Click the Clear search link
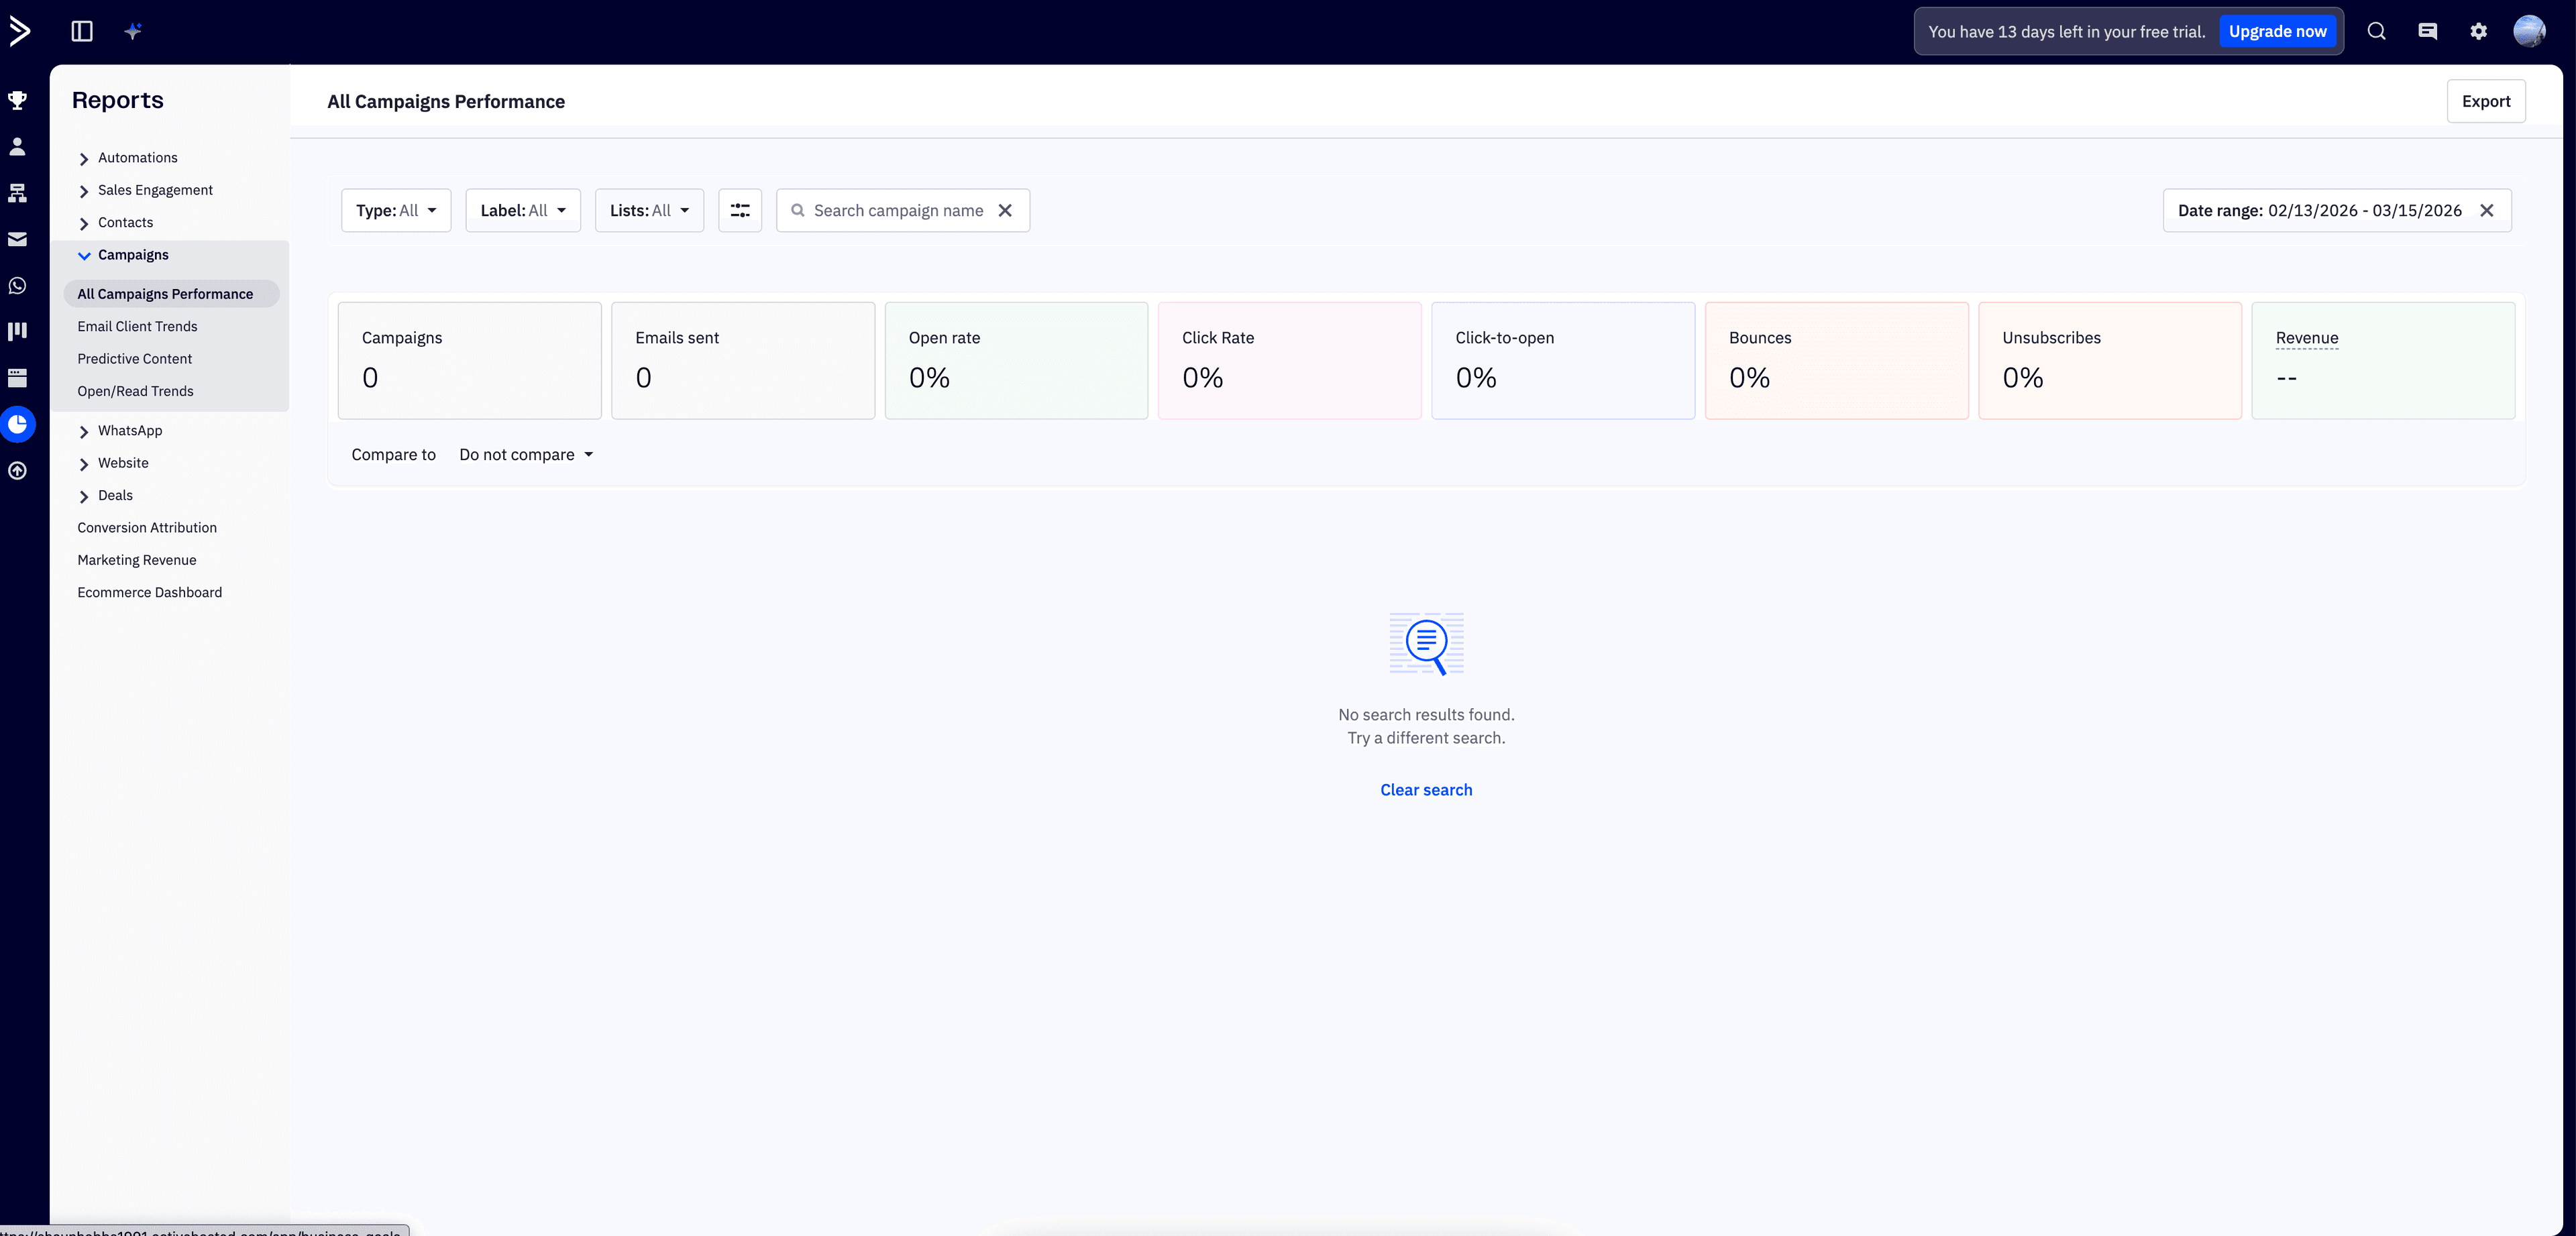Screen dimensions: 2576x1236 [x=1425, y=789]
